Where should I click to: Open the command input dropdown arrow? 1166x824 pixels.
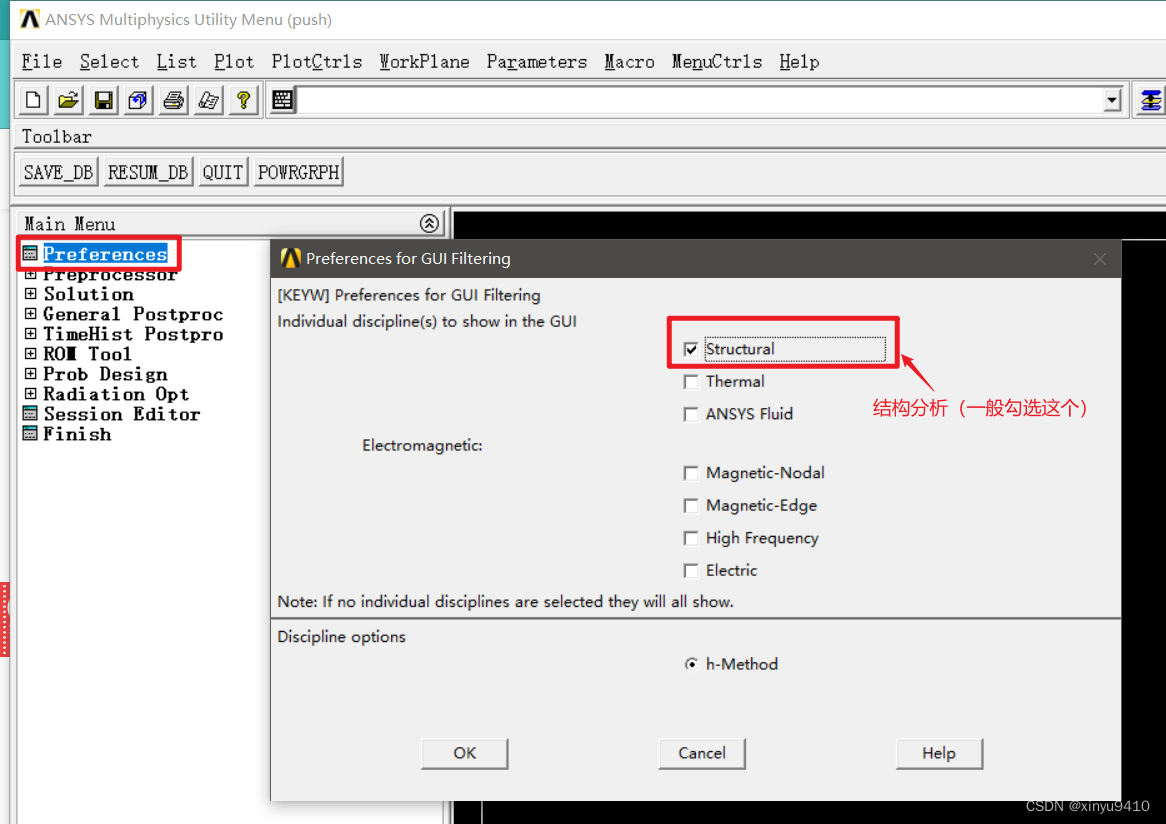tap(1112, 100)
